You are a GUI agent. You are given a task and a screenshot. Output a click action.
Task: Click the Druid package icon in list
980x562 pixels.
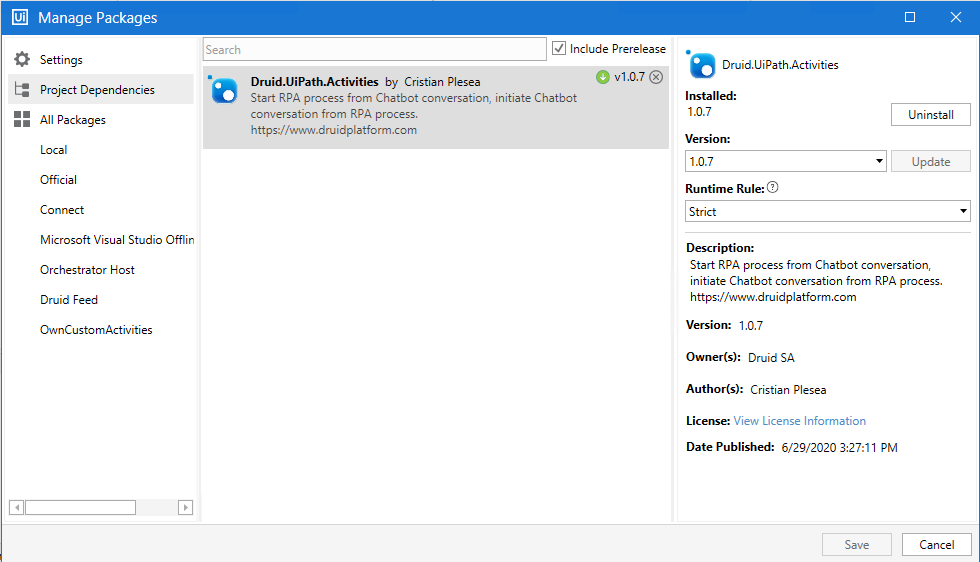tap(224, 90)
